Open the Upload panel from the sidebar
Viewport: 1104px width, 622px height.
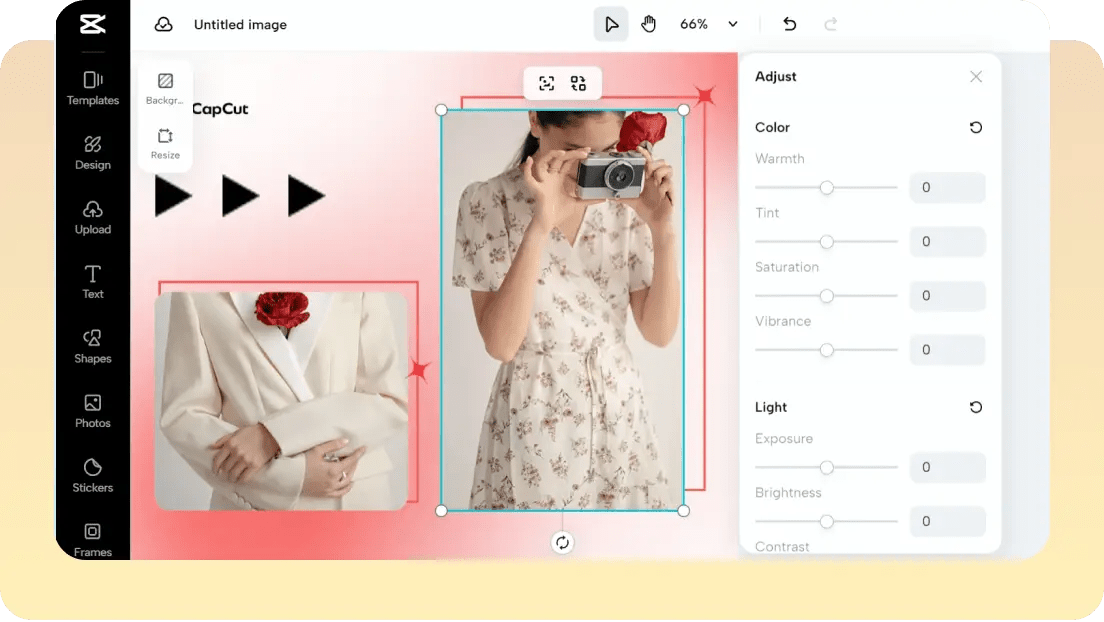point(92,217)
